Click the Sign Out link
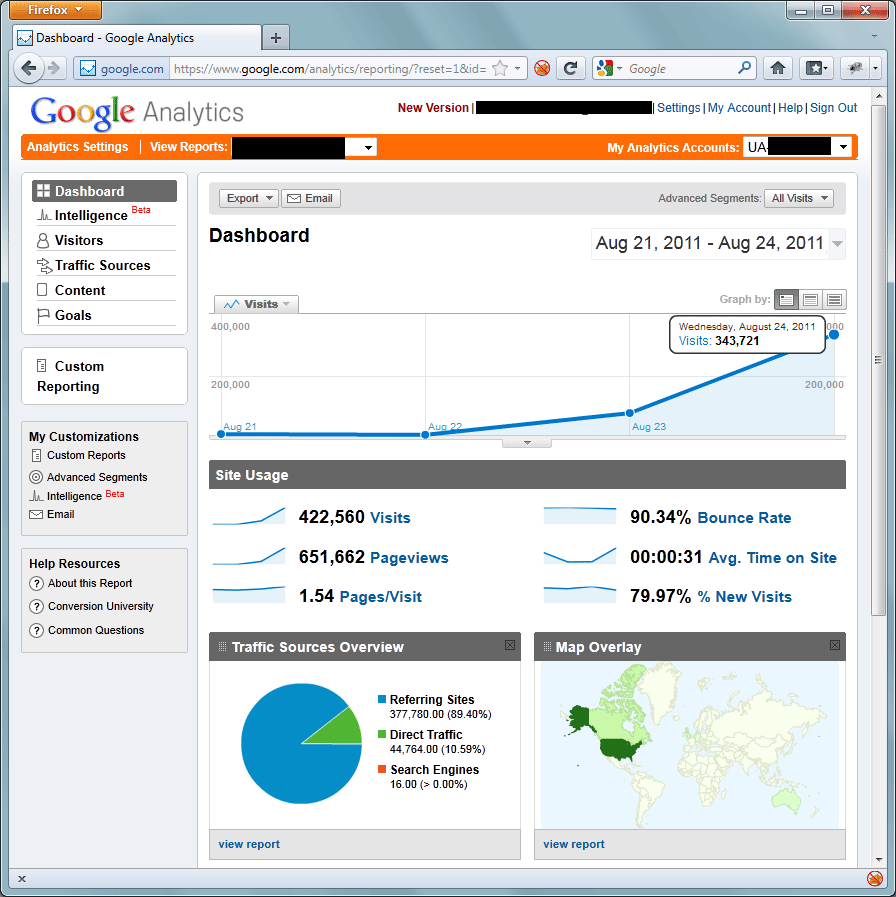The height and width of the screenshot is (897, 896). (x=834, y=108)
